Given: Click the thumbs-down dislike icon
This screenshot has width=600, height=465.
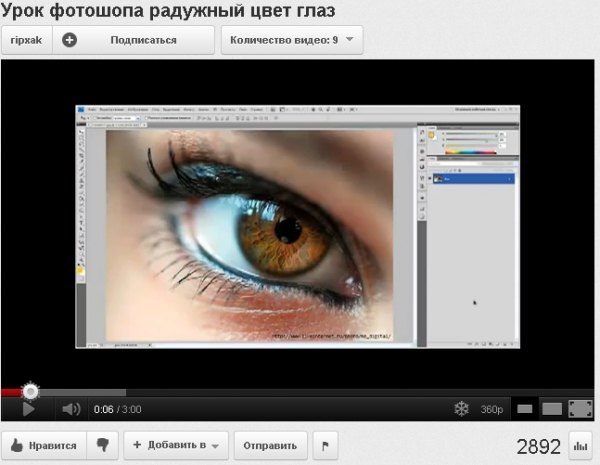Looking at the screenshot, I should [103, 445].
